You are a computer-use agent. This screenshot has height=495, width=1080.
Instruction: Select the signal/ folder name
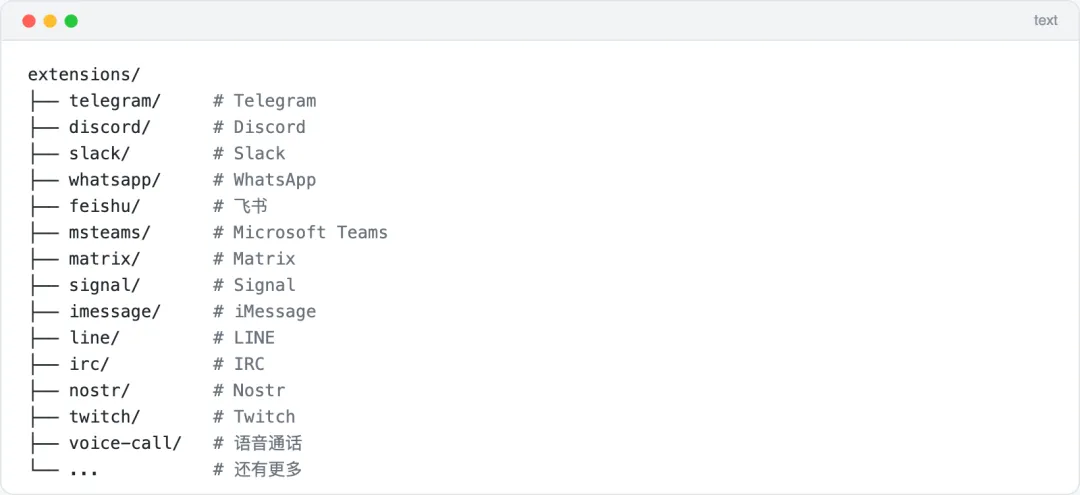(x=104, y=285)
